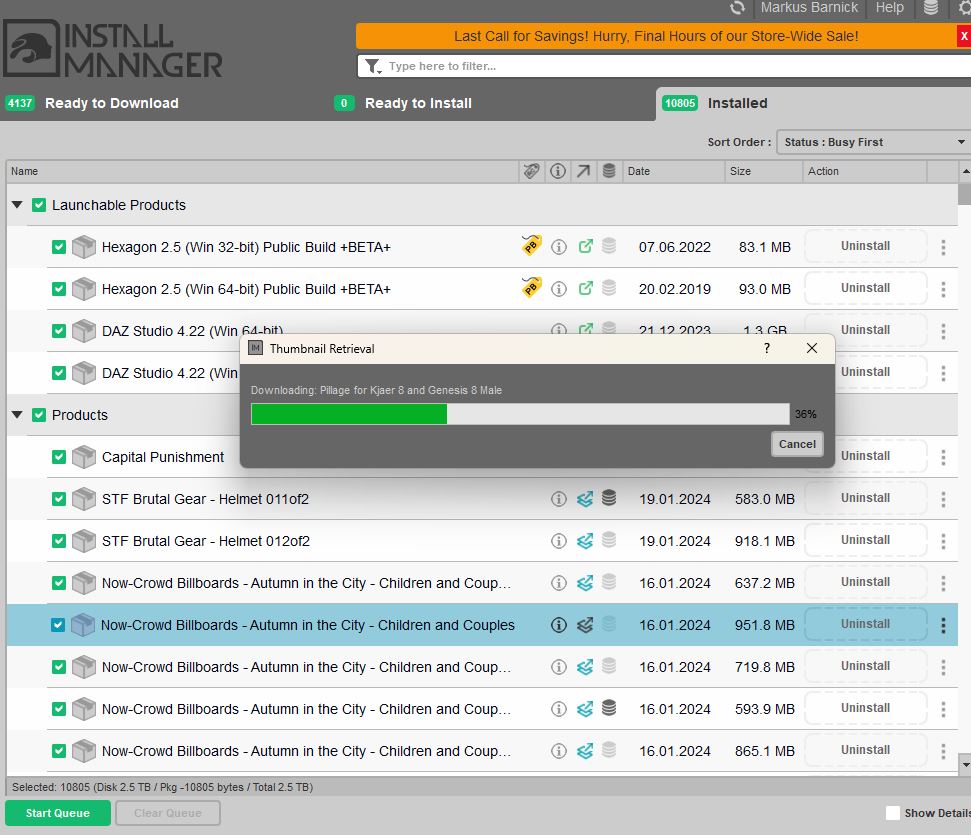The image size is (971, 835).
Task: Open info for selected Children and Couples row
Action: [x=559, y=625]
